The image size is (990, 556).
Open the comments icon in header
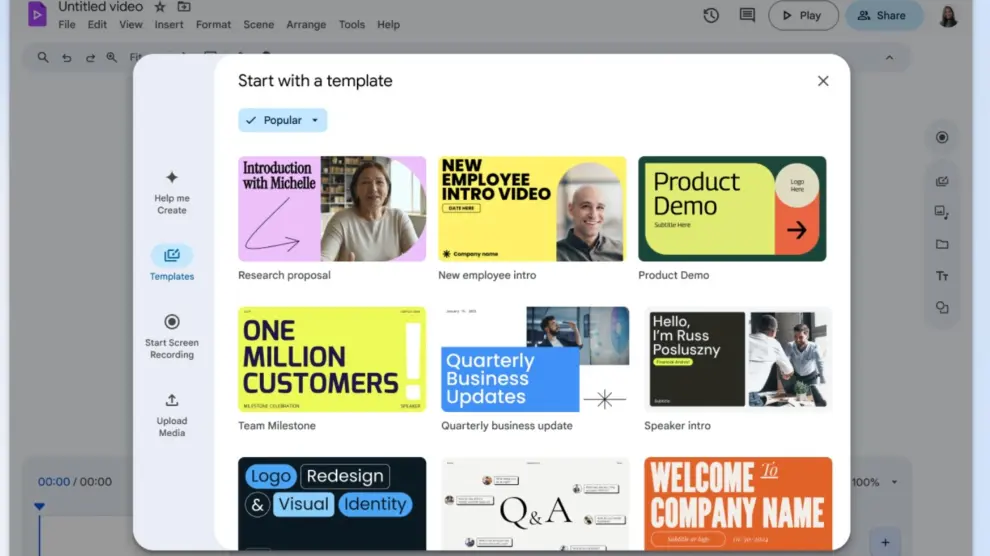pos(747,15)
